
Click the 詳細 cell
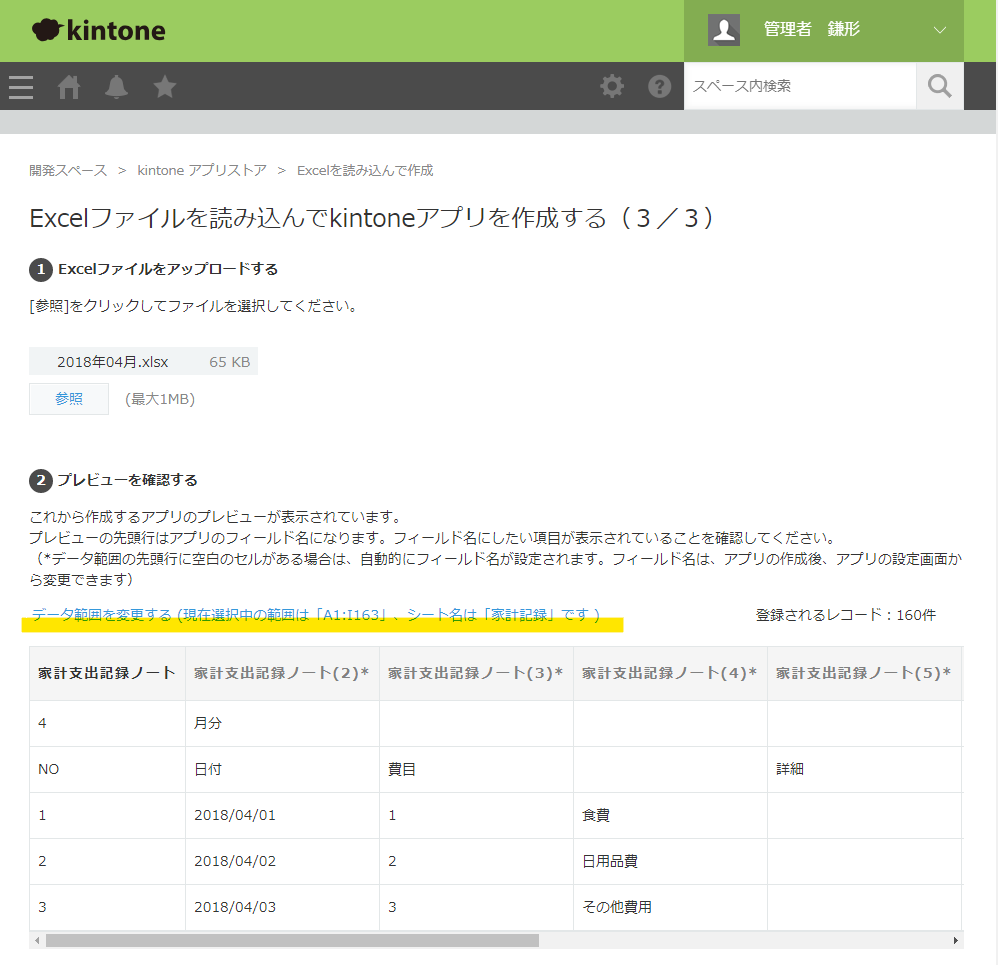click(864, 770)
